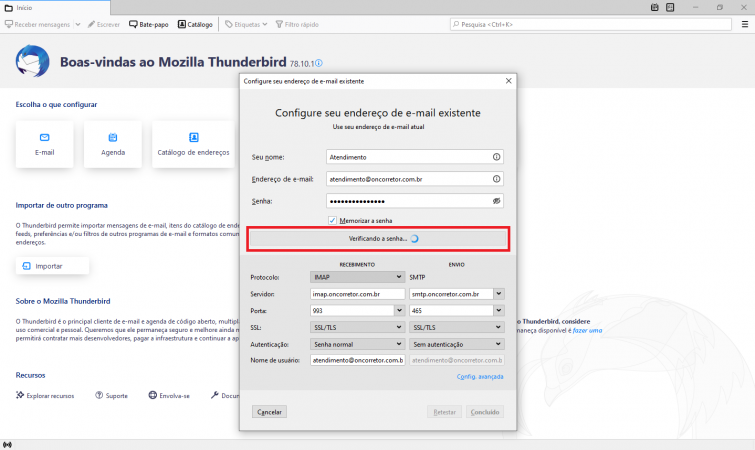Image resolution: width=755 pixels, height=450 pixels.
Task: Uncheck the Memorizar a senha checkbox
Action: tap(332, 220)
